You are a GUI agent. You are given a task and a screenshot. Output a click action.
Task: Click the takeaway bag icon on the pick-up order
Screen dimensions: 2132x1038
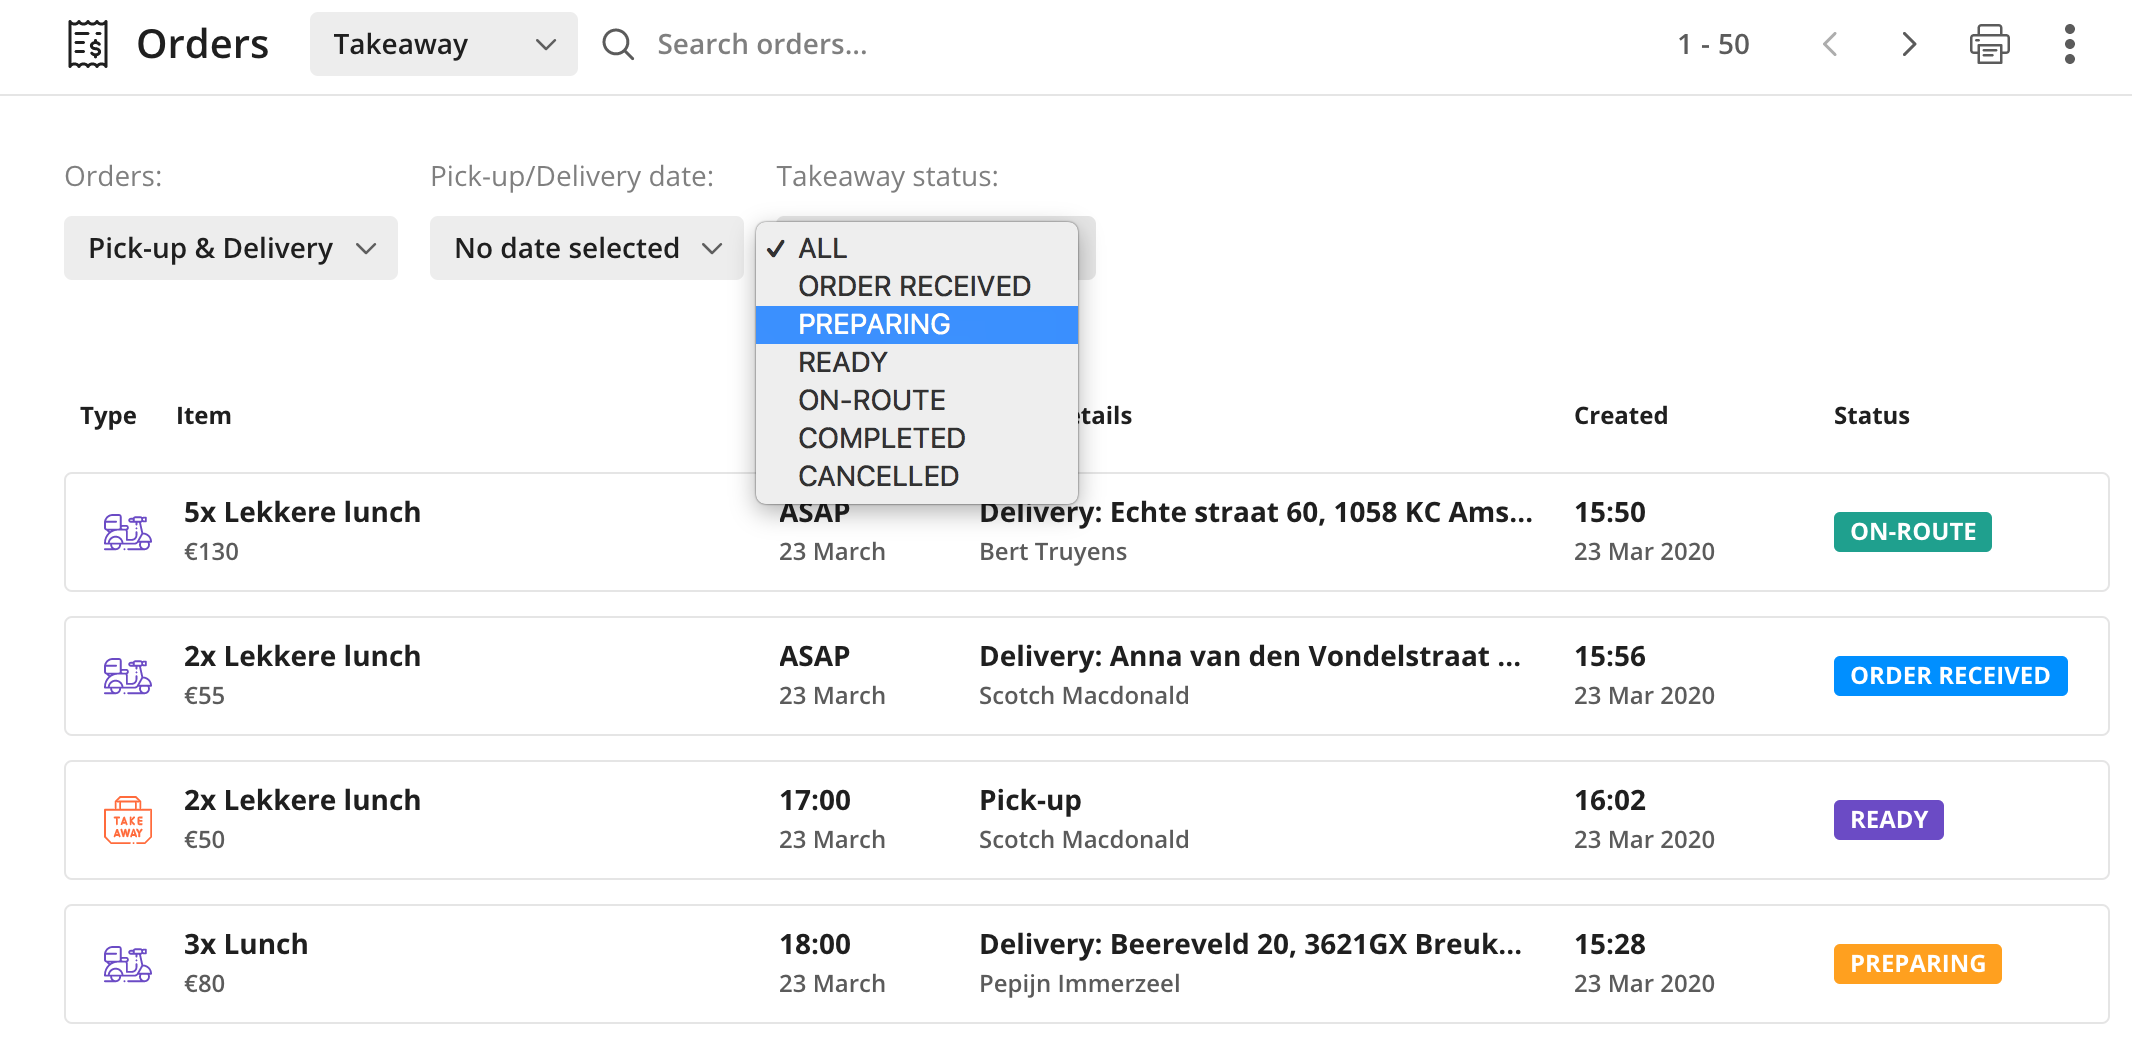pyautogui.click(x=128, y=820)
